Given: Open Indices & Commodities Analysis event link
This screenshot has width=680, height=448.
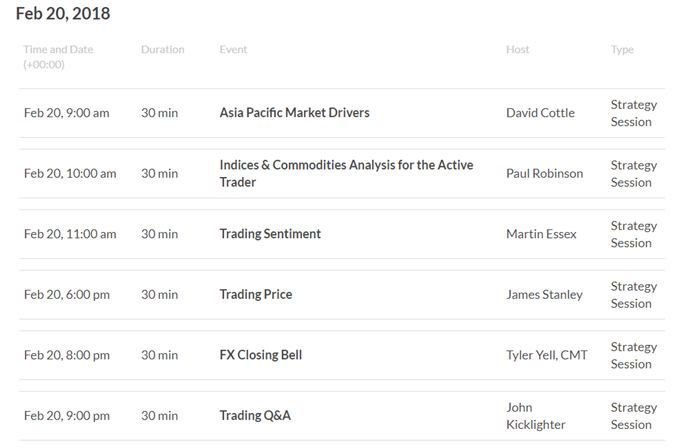Looking at the screenshot, I should 346,173.
